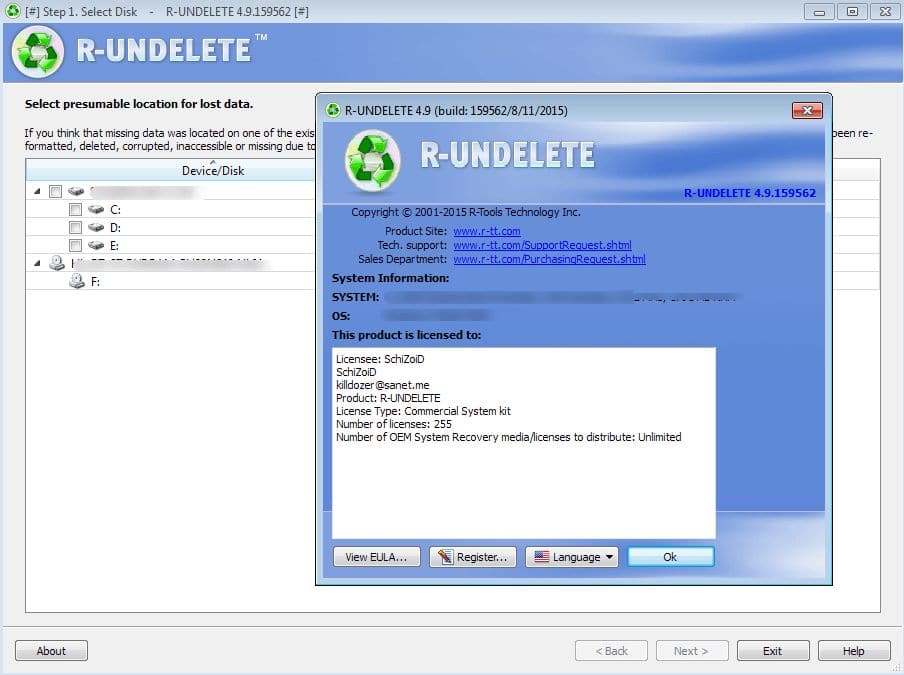Viewport: 904px width, 675px height.
Task: Select the E: label in the disk tree
Action: point(115,246)
